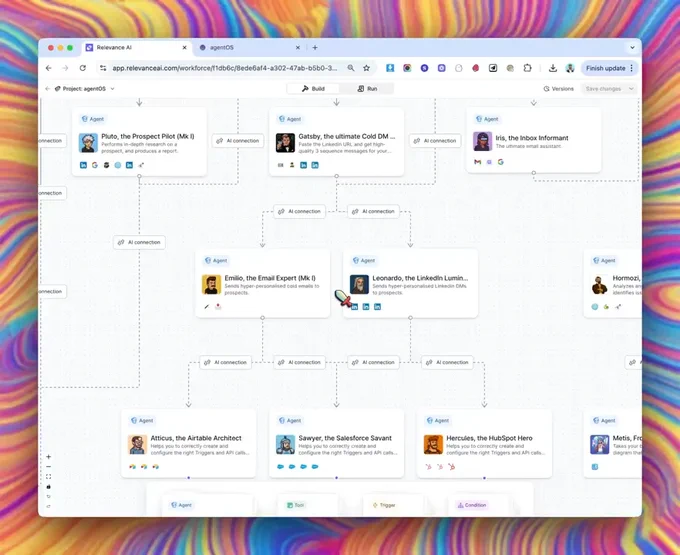This screenshot has height=555, width=680.
Task: Click AI connection label above Leonardo card
Action: point(373,211)
